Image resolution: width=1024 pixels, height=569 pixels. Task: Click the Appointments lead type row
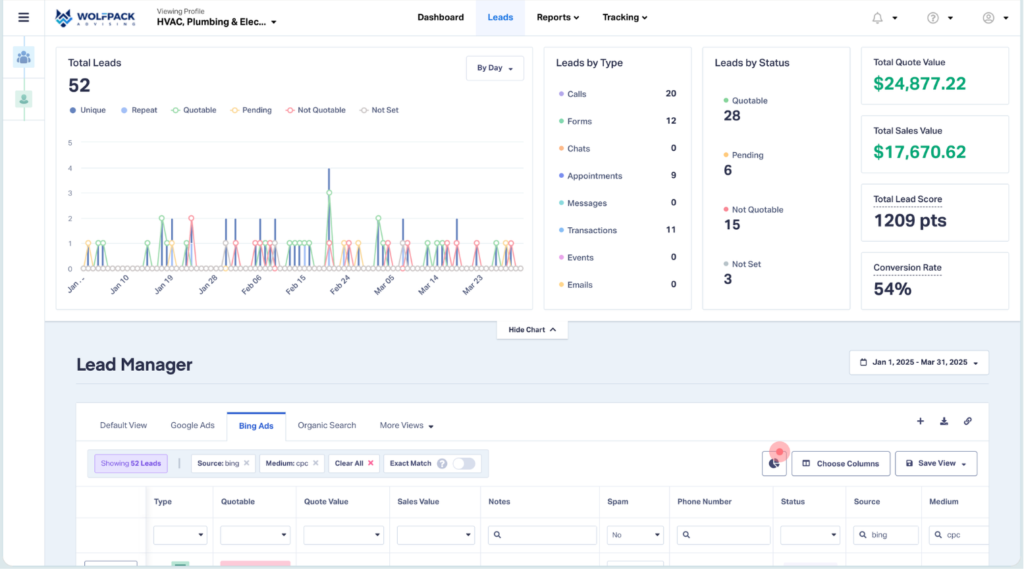617,176
